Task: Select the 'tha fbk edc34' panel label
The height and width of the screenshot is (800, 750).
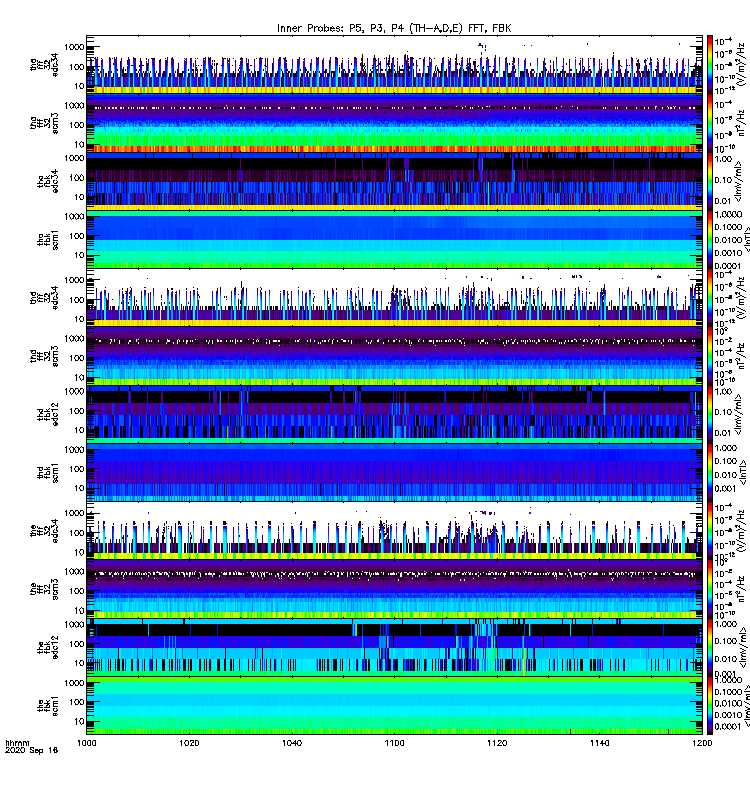Action: [x=48, y=181]
